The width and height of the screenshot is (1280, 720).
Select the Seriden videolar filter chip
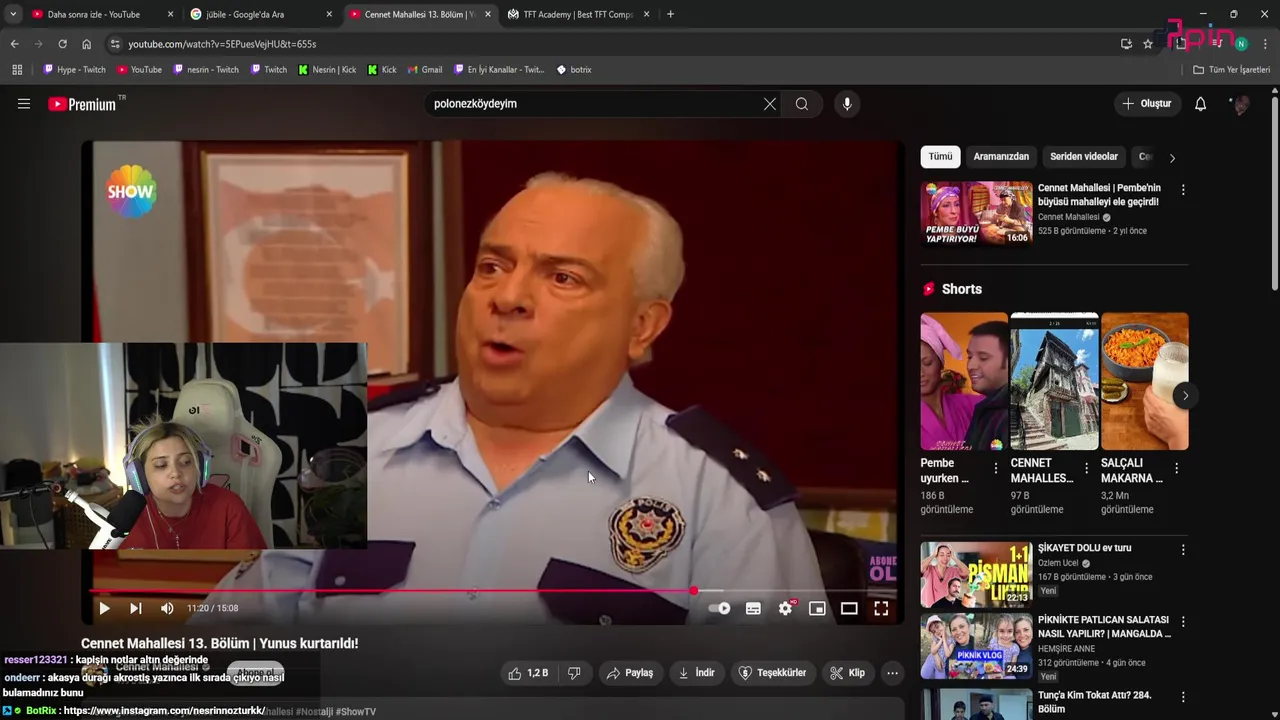pos(1084,157)
